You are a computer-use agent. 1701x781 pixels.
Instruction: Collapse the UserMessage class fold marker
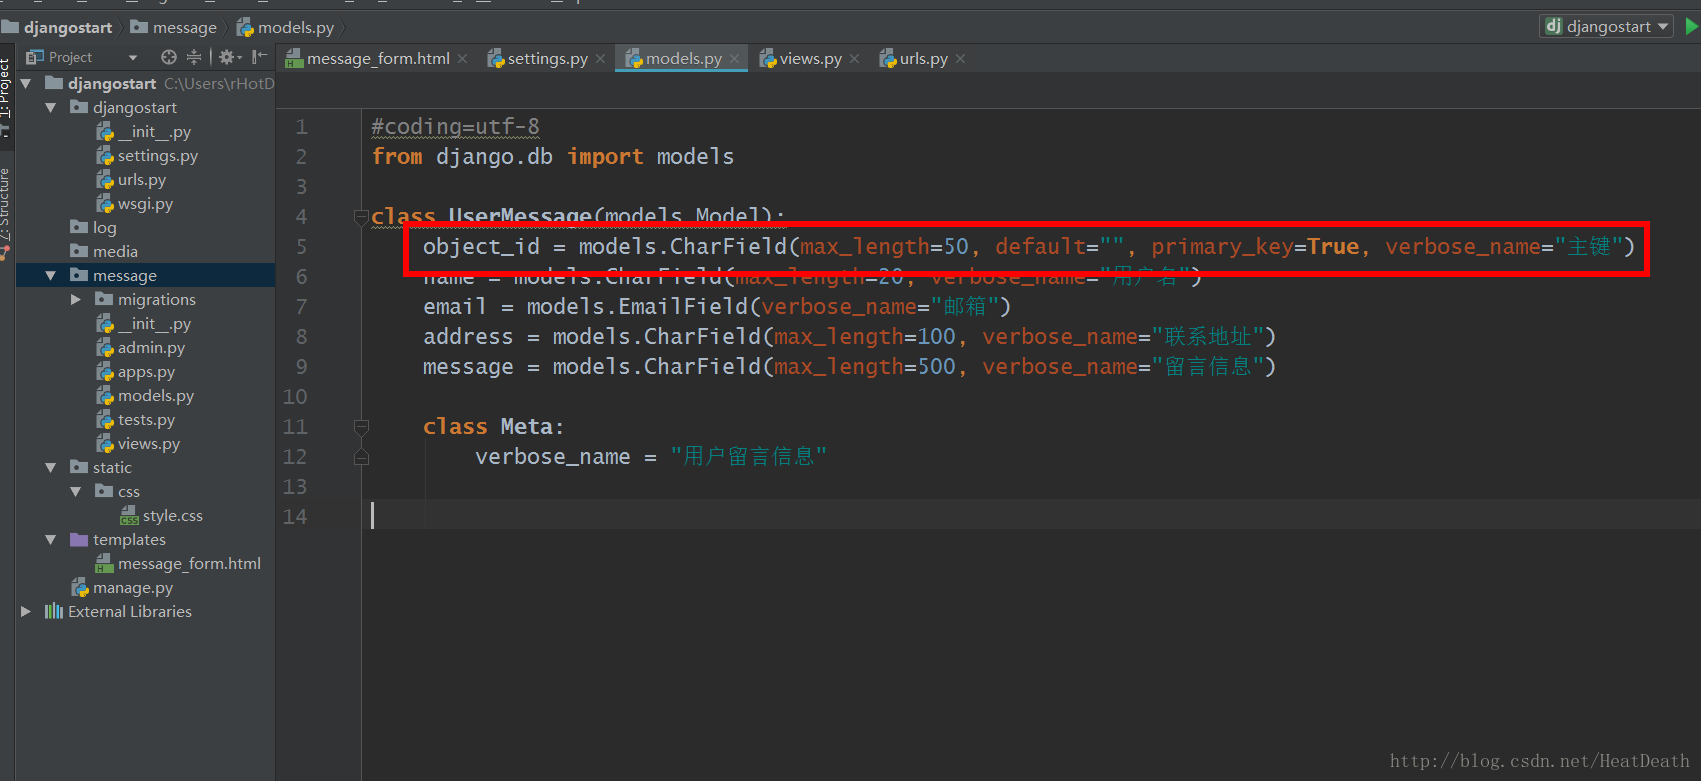[x=361, y=216]
